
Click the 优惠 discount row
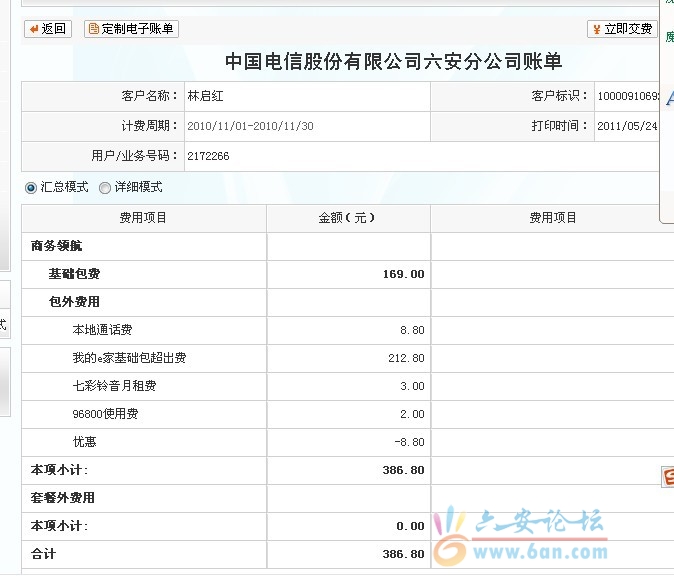[x=84, y=442]
